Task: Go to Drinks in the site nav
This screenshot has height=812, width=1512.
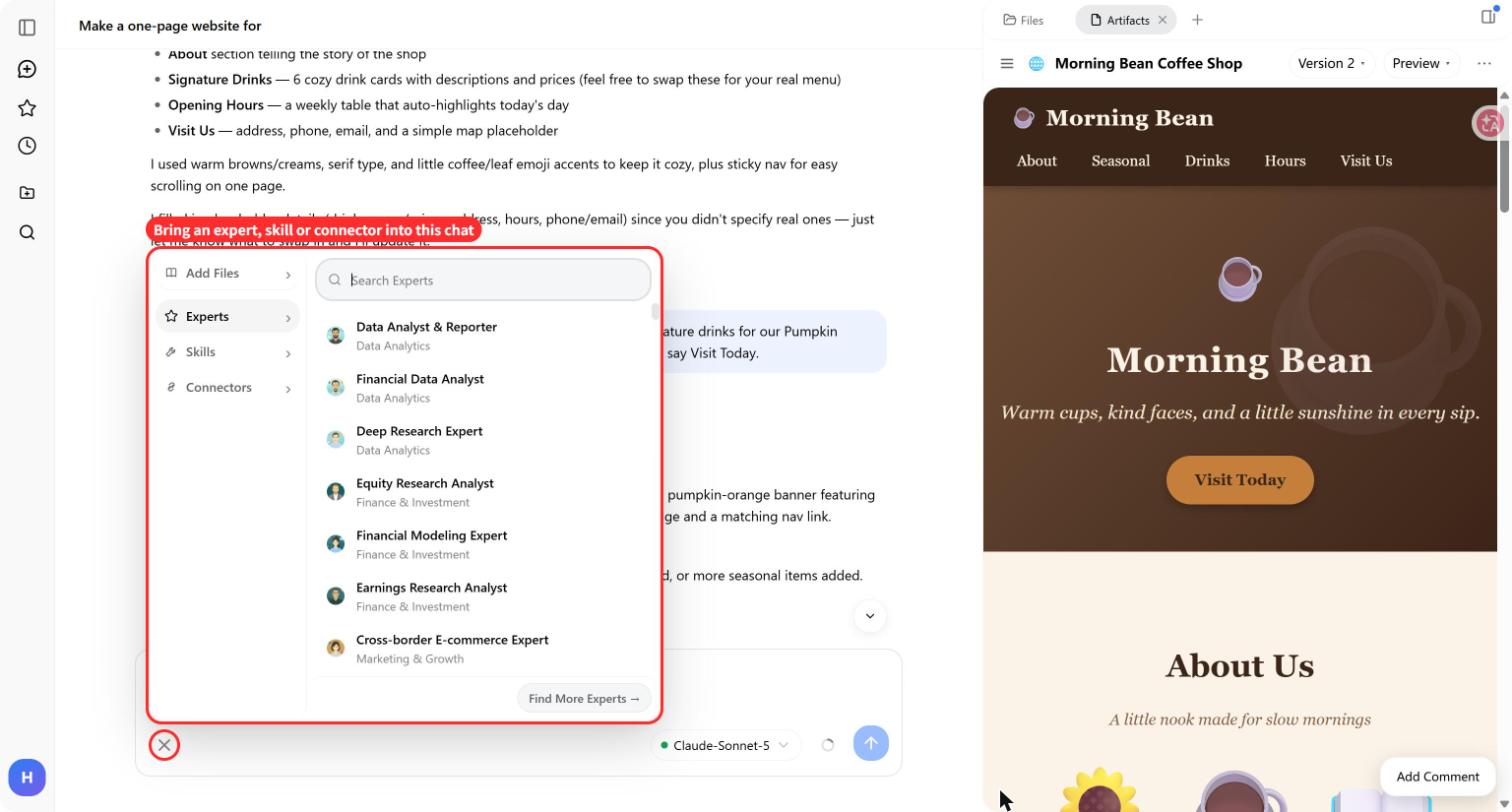Action: click(x=1207, y=161)
